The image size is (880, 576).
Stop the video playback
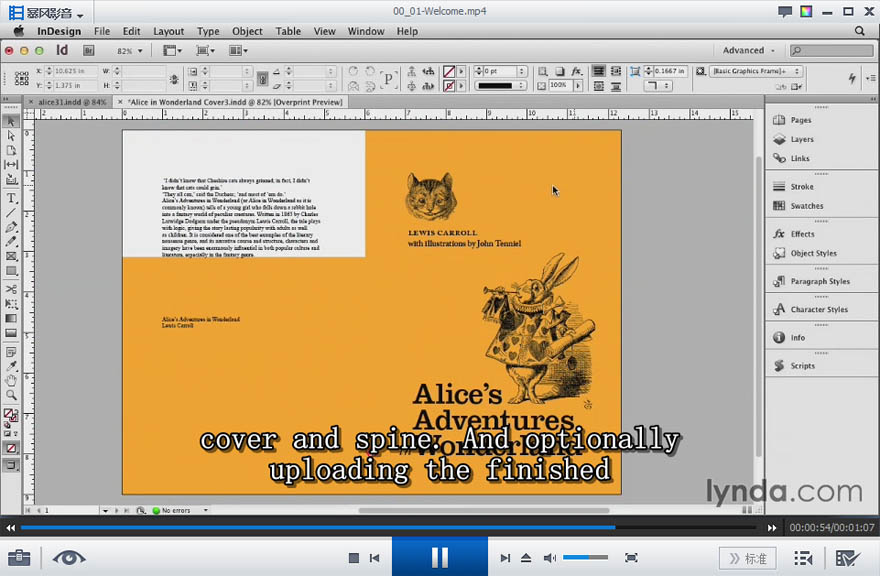tap(354, 558)
